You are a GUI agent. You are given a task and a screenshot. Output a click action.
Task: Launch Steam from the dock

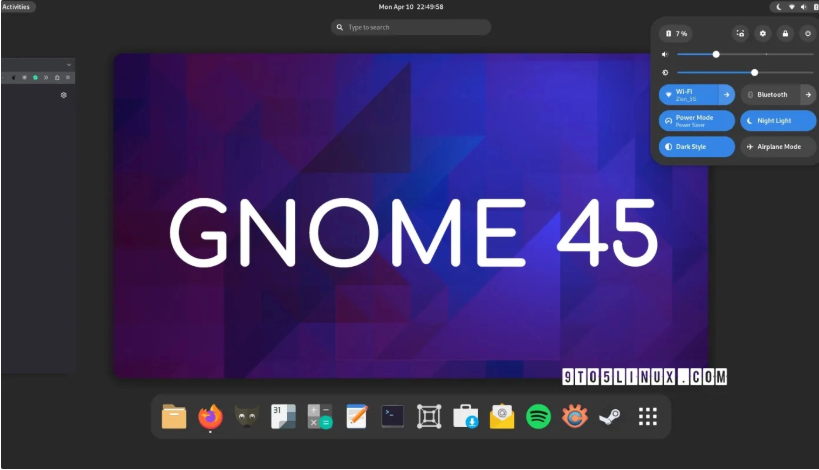[x=610, y=417]
